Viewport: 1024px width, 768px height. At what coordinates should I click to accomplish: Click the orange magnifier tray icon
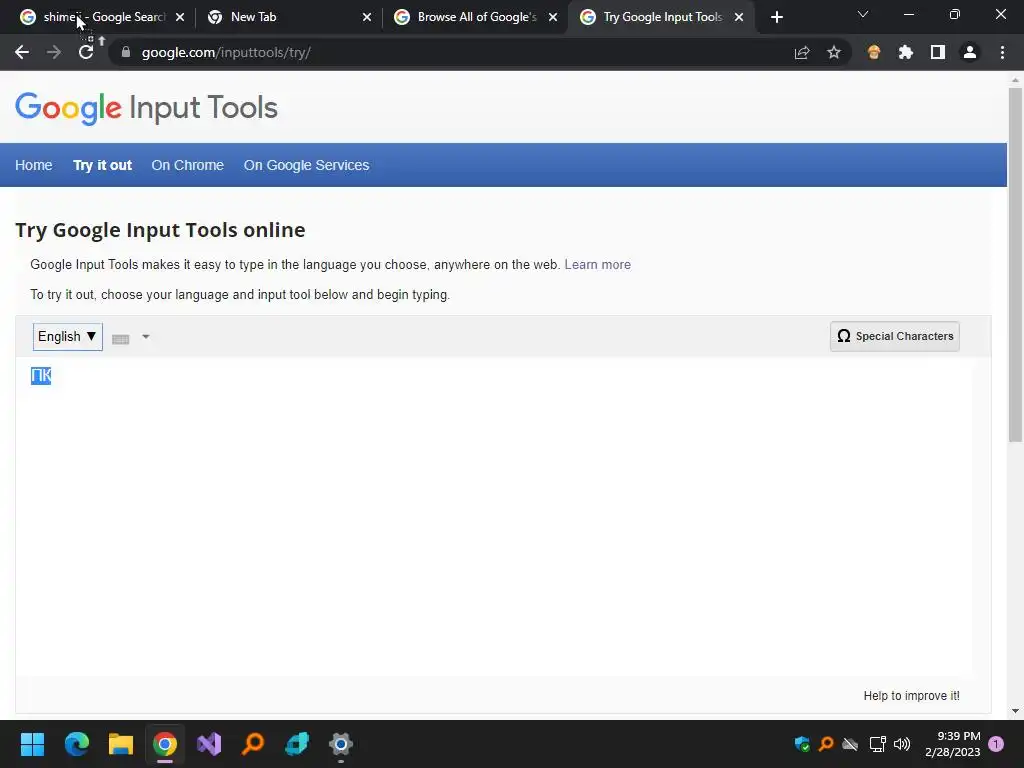pyautogui.click(x=826, y=744)
